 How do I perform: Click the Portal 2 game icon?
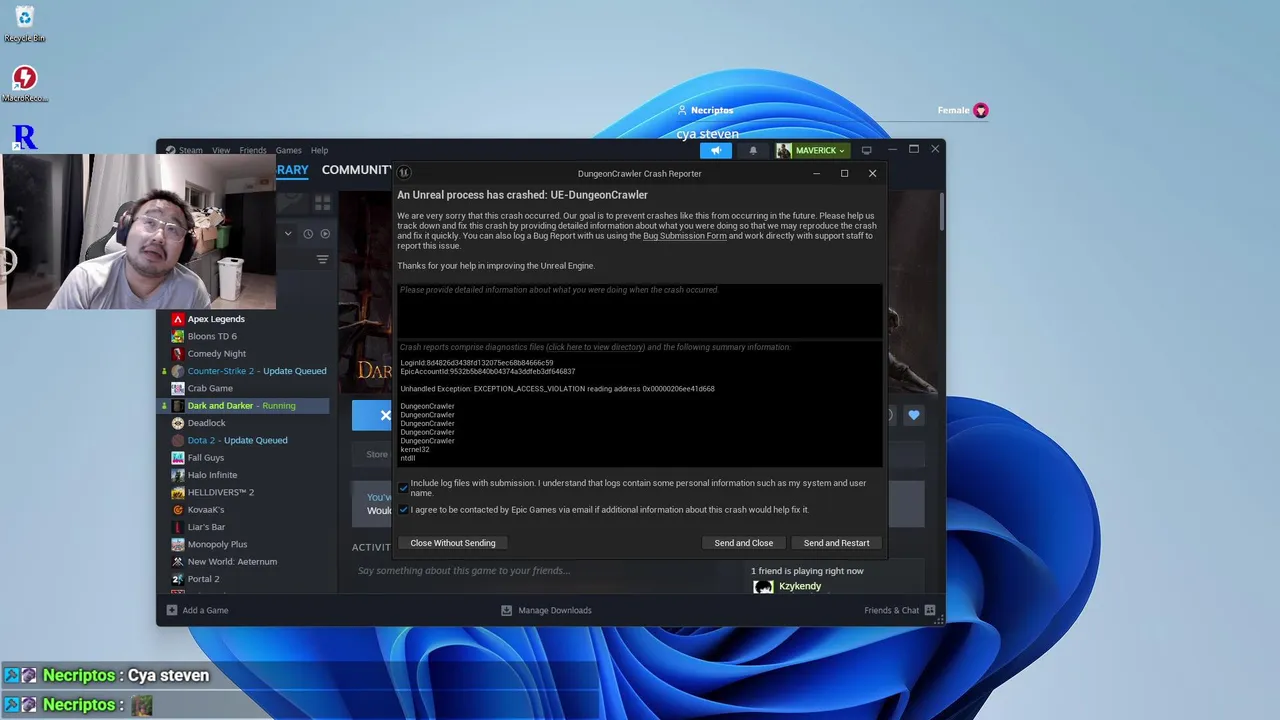click(x=178, y=579)
